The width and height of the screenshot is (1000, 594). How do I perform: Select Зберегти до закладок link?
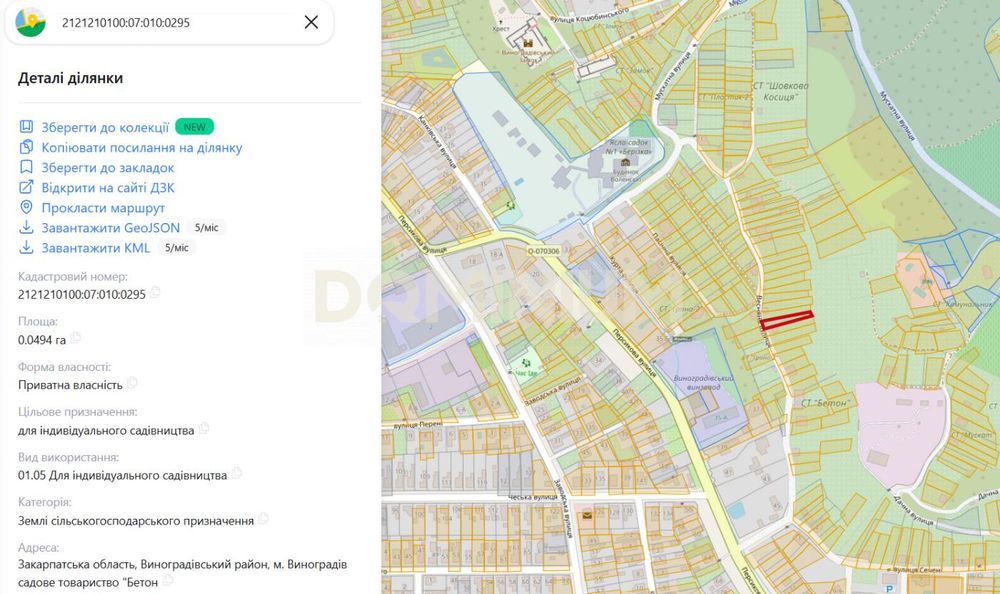click(x=108, y=168)
